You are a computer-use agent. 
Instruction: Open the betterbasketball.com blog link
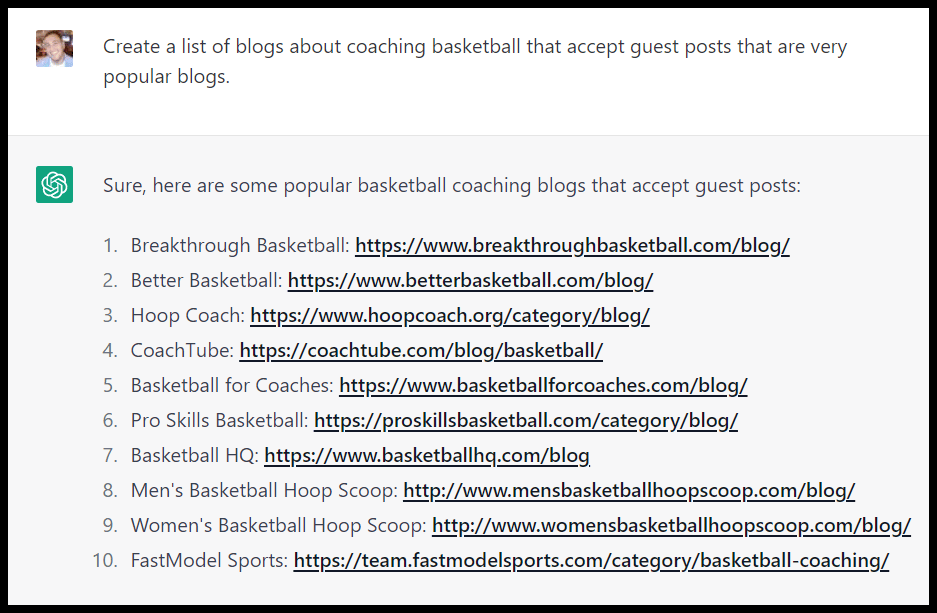[x=470, y=281]
